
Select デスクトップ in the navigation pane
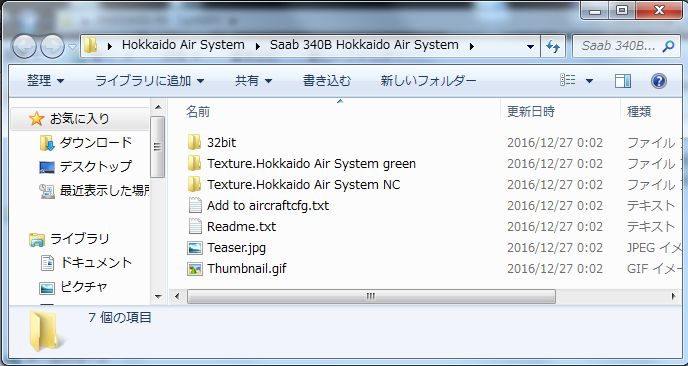[x=95, y=166]
